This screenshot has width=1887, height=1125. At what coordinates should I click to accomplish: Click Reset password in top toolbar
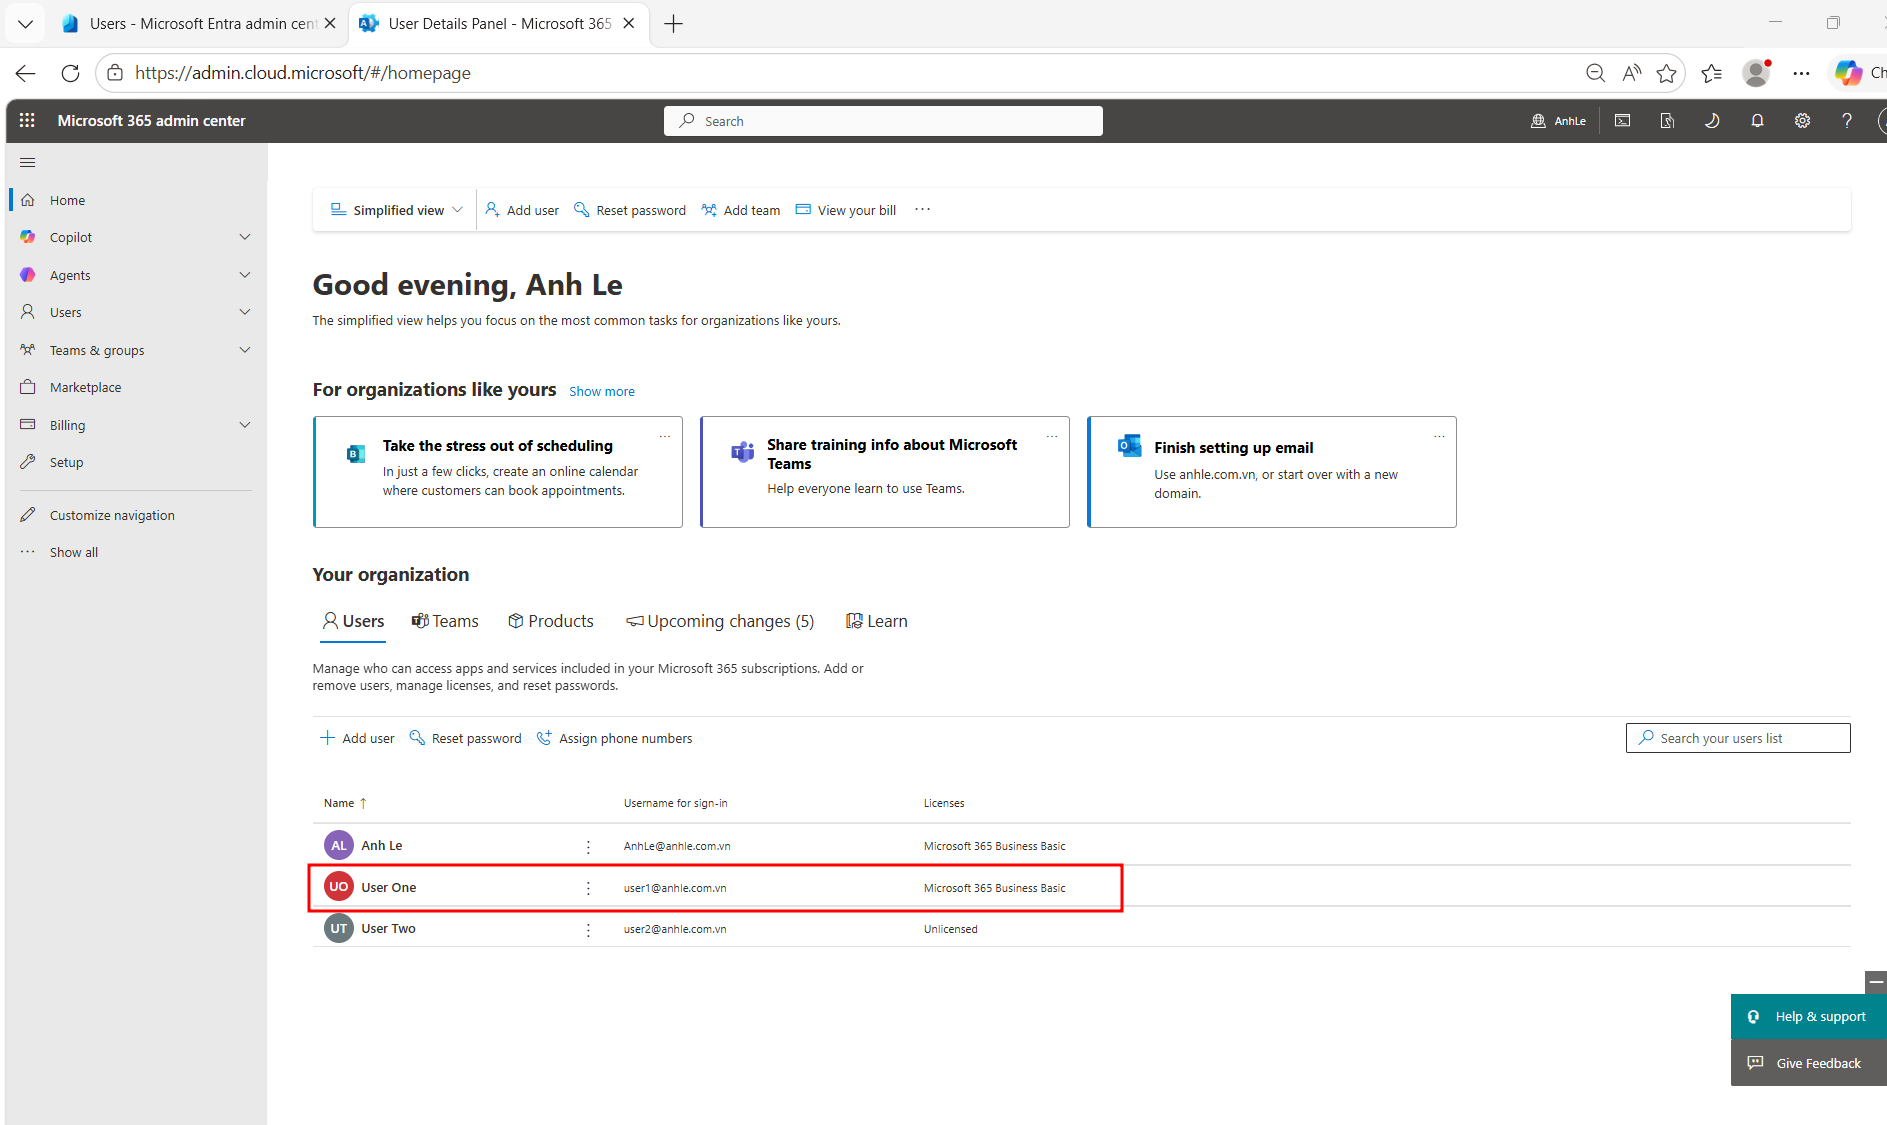[630, 210]
